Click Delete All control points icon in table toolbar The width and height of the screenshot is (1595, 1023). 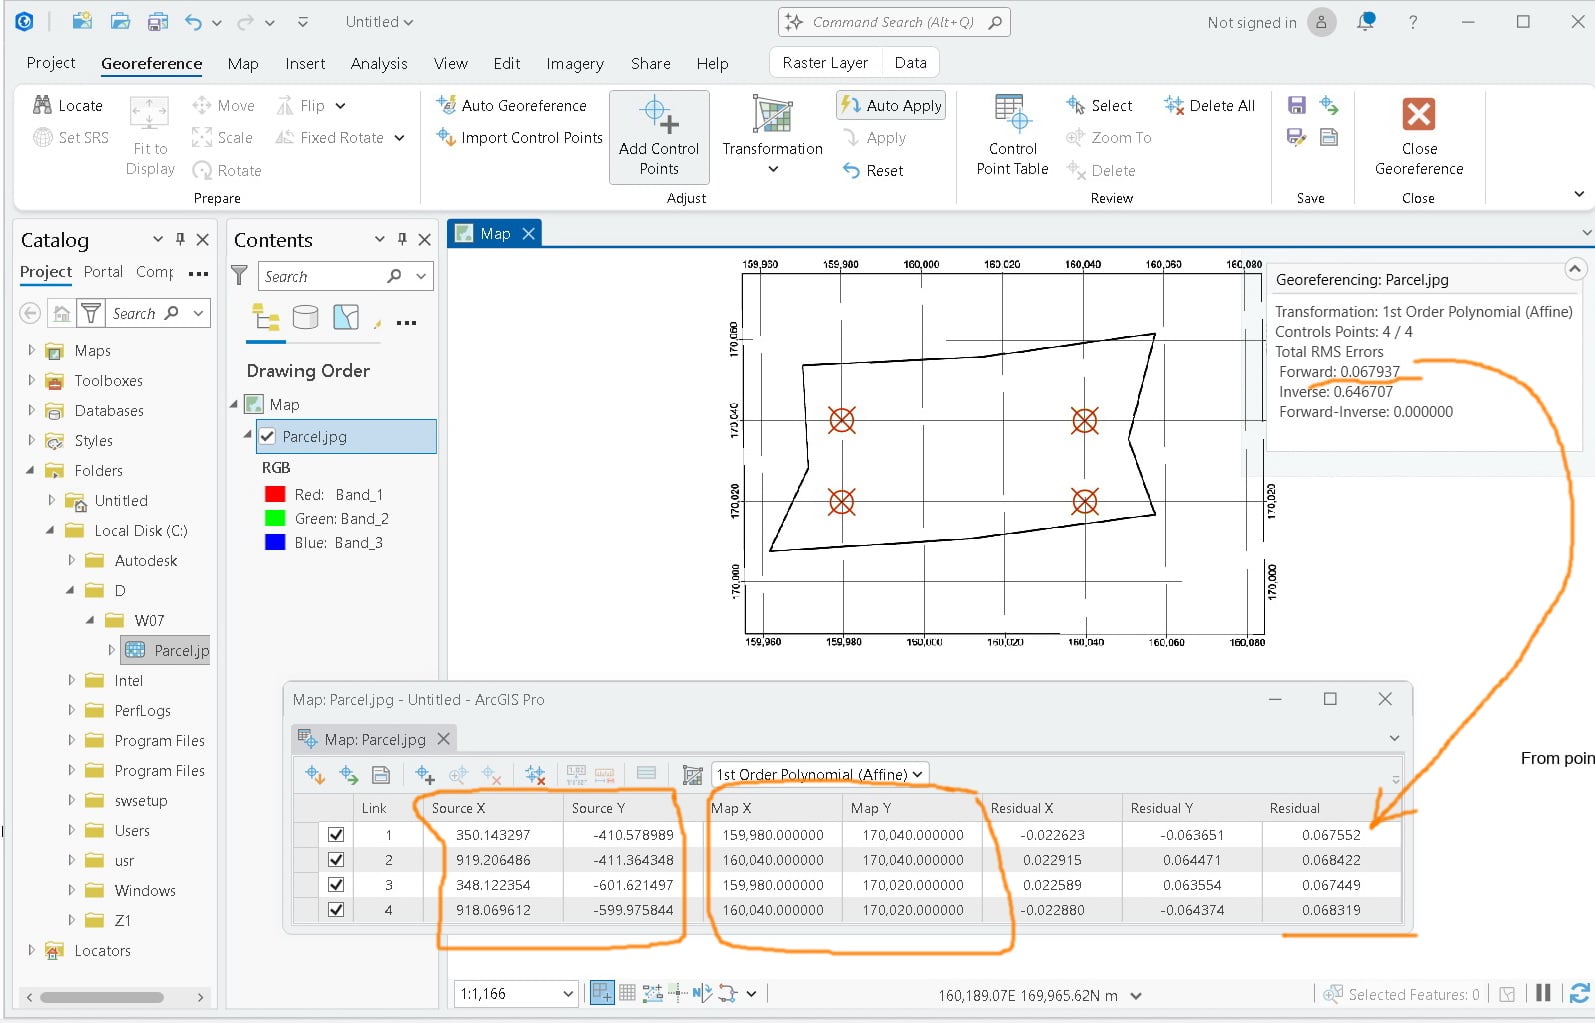click(535, 774)
